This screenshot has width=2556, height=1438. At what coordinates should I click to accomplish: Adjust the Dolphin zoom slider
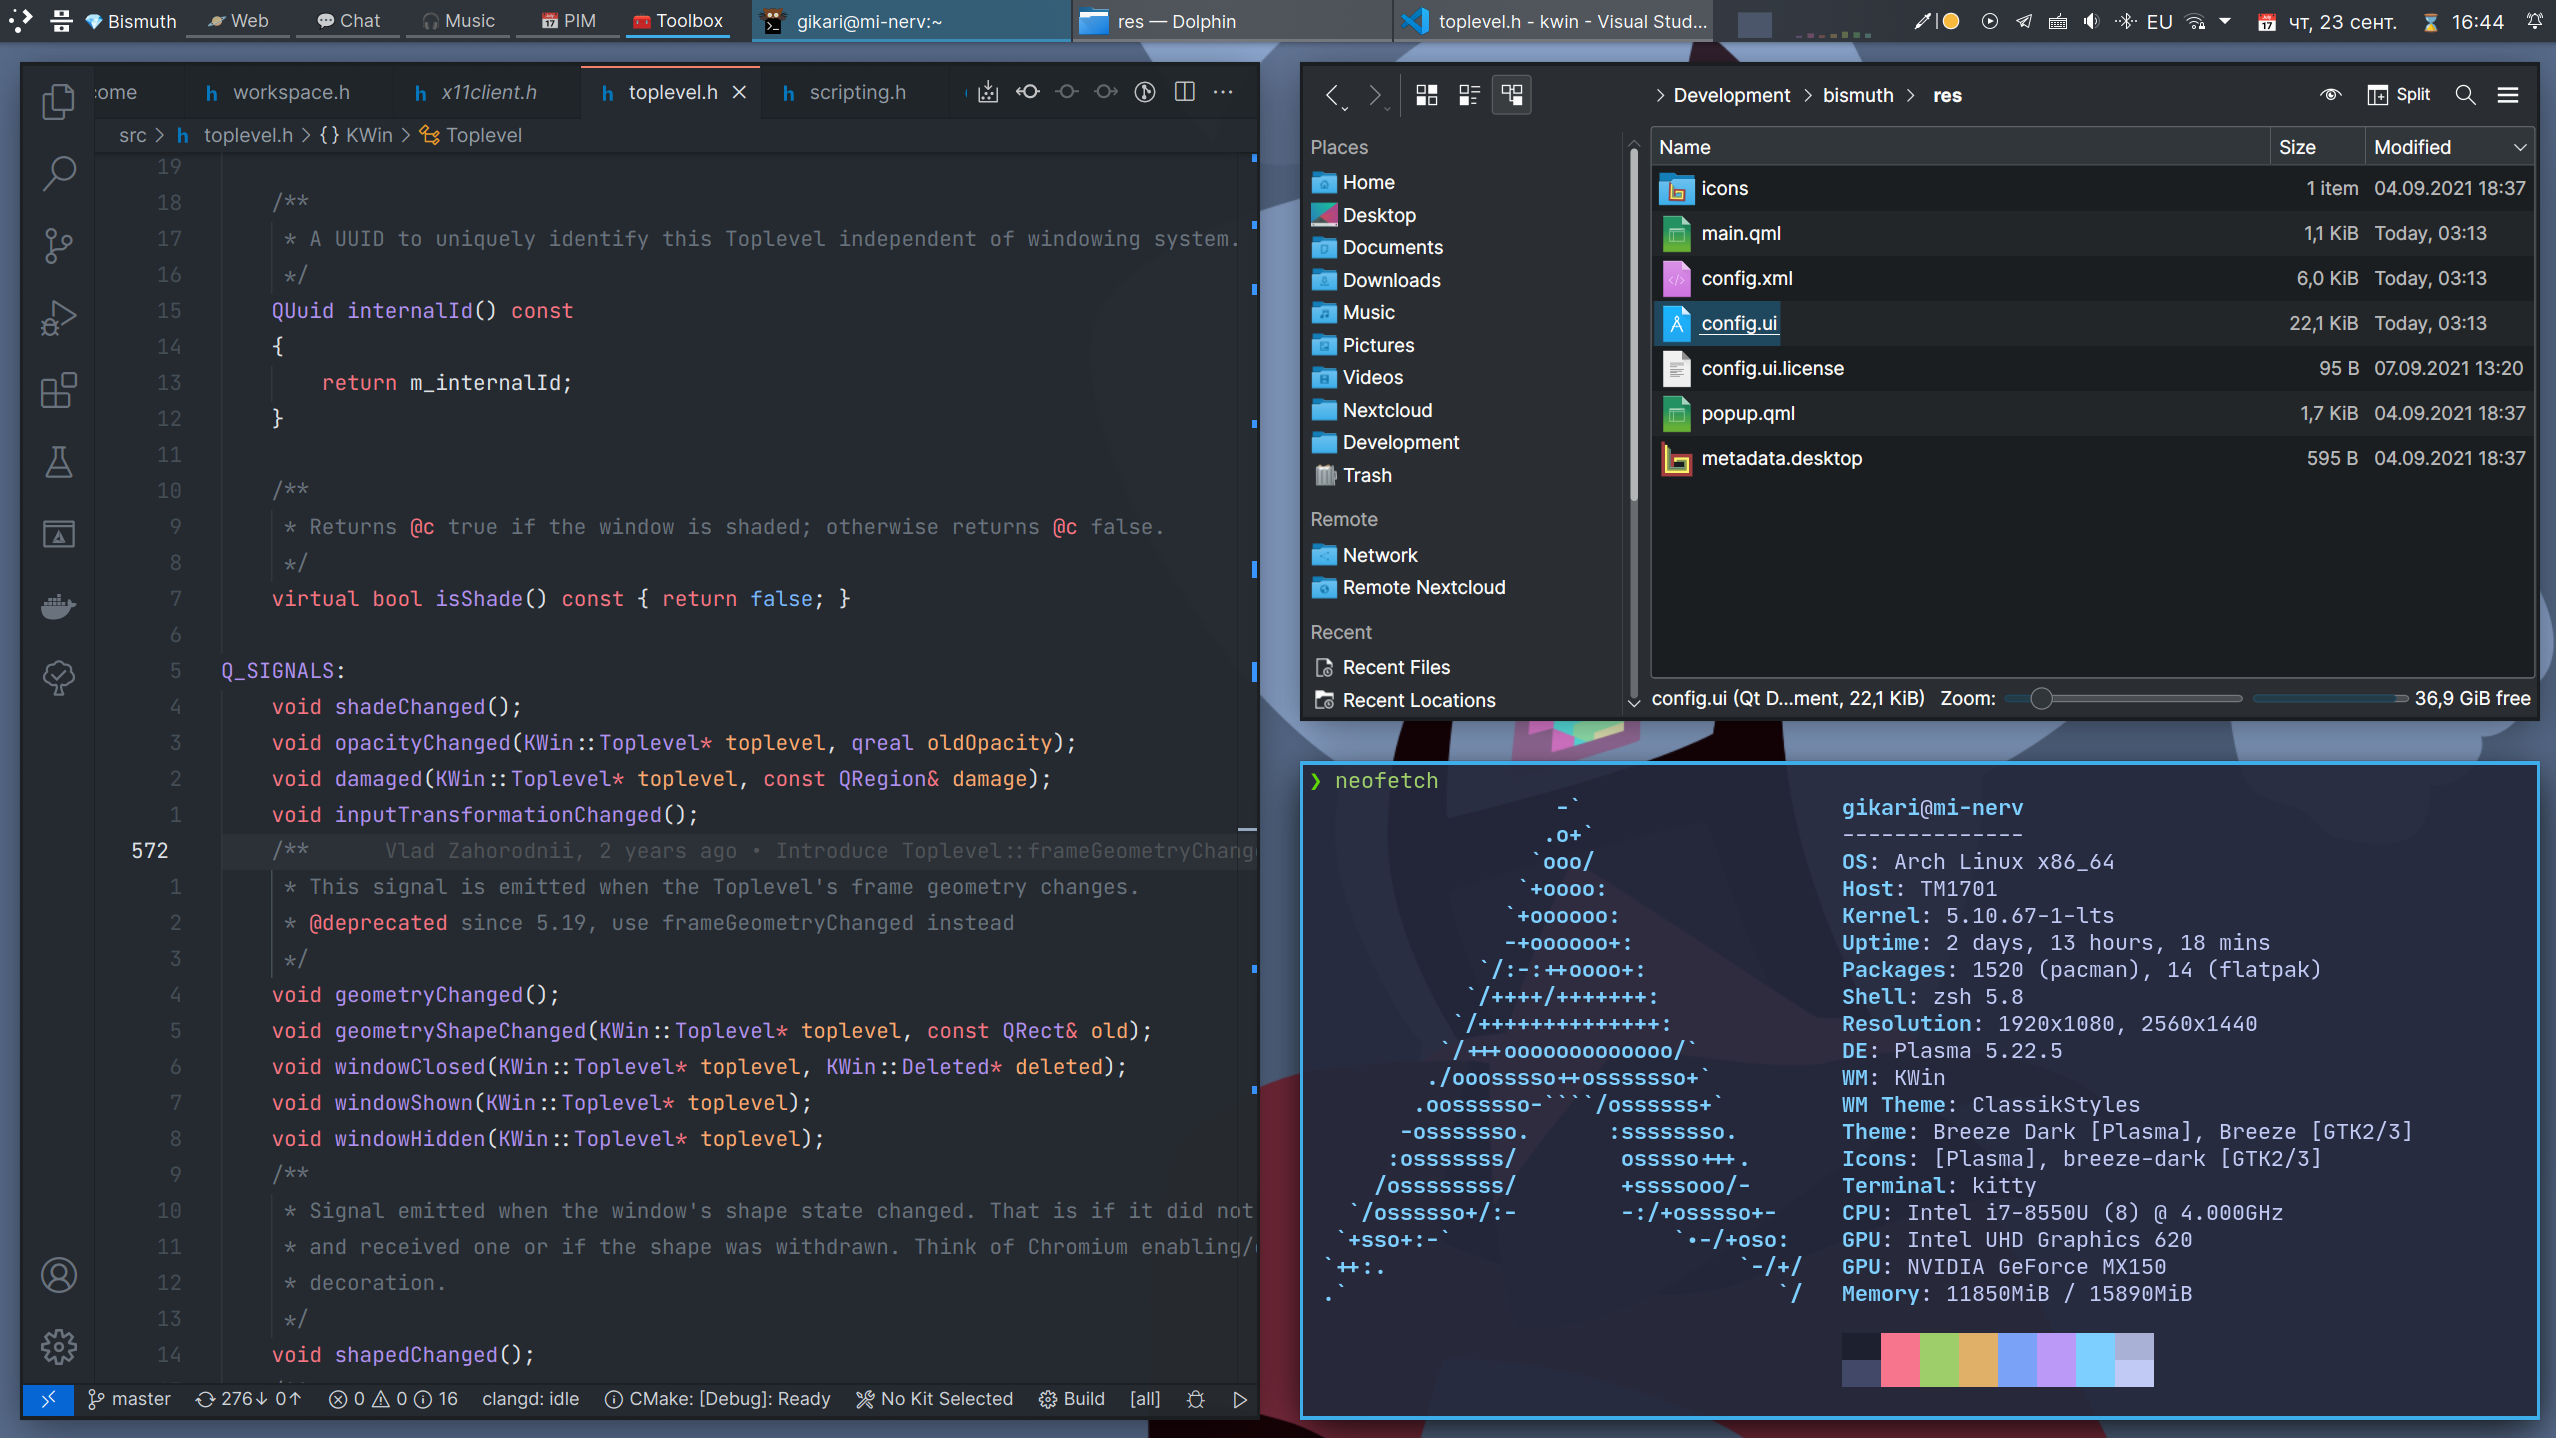2041,698
